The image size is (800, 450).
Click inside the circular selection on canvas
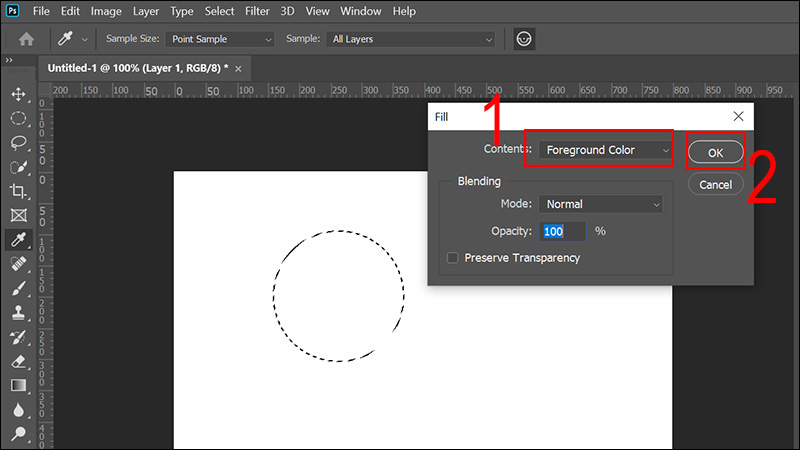[338, 296]
